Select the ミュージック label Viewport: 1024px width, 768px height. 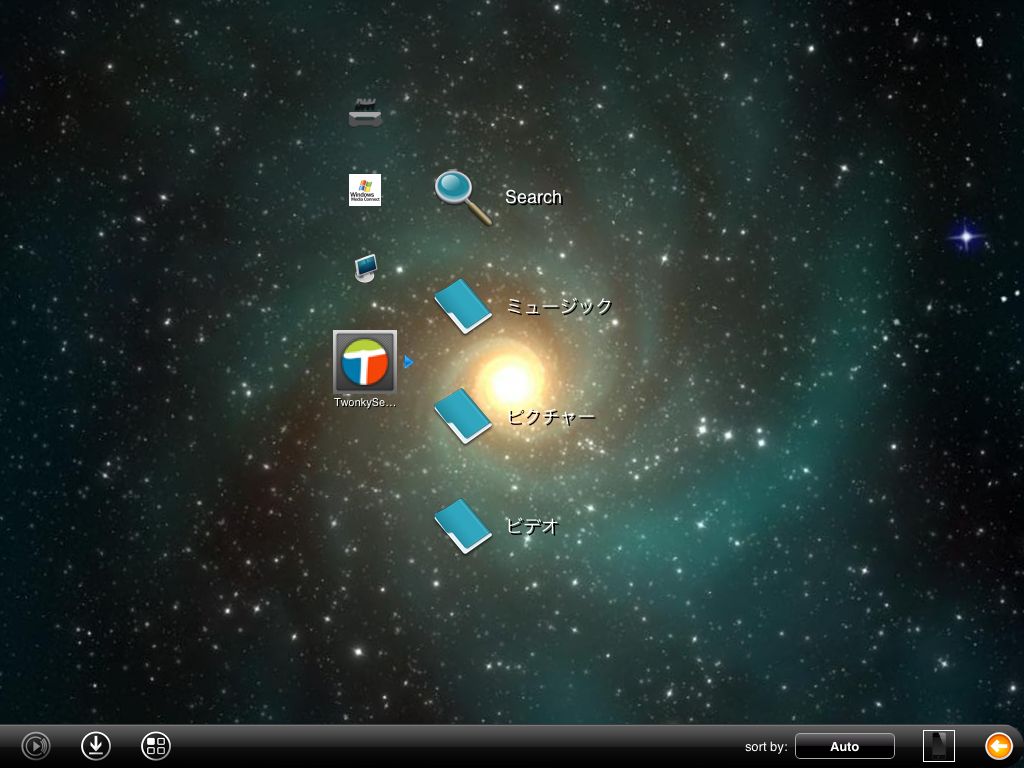click(559, 306)
